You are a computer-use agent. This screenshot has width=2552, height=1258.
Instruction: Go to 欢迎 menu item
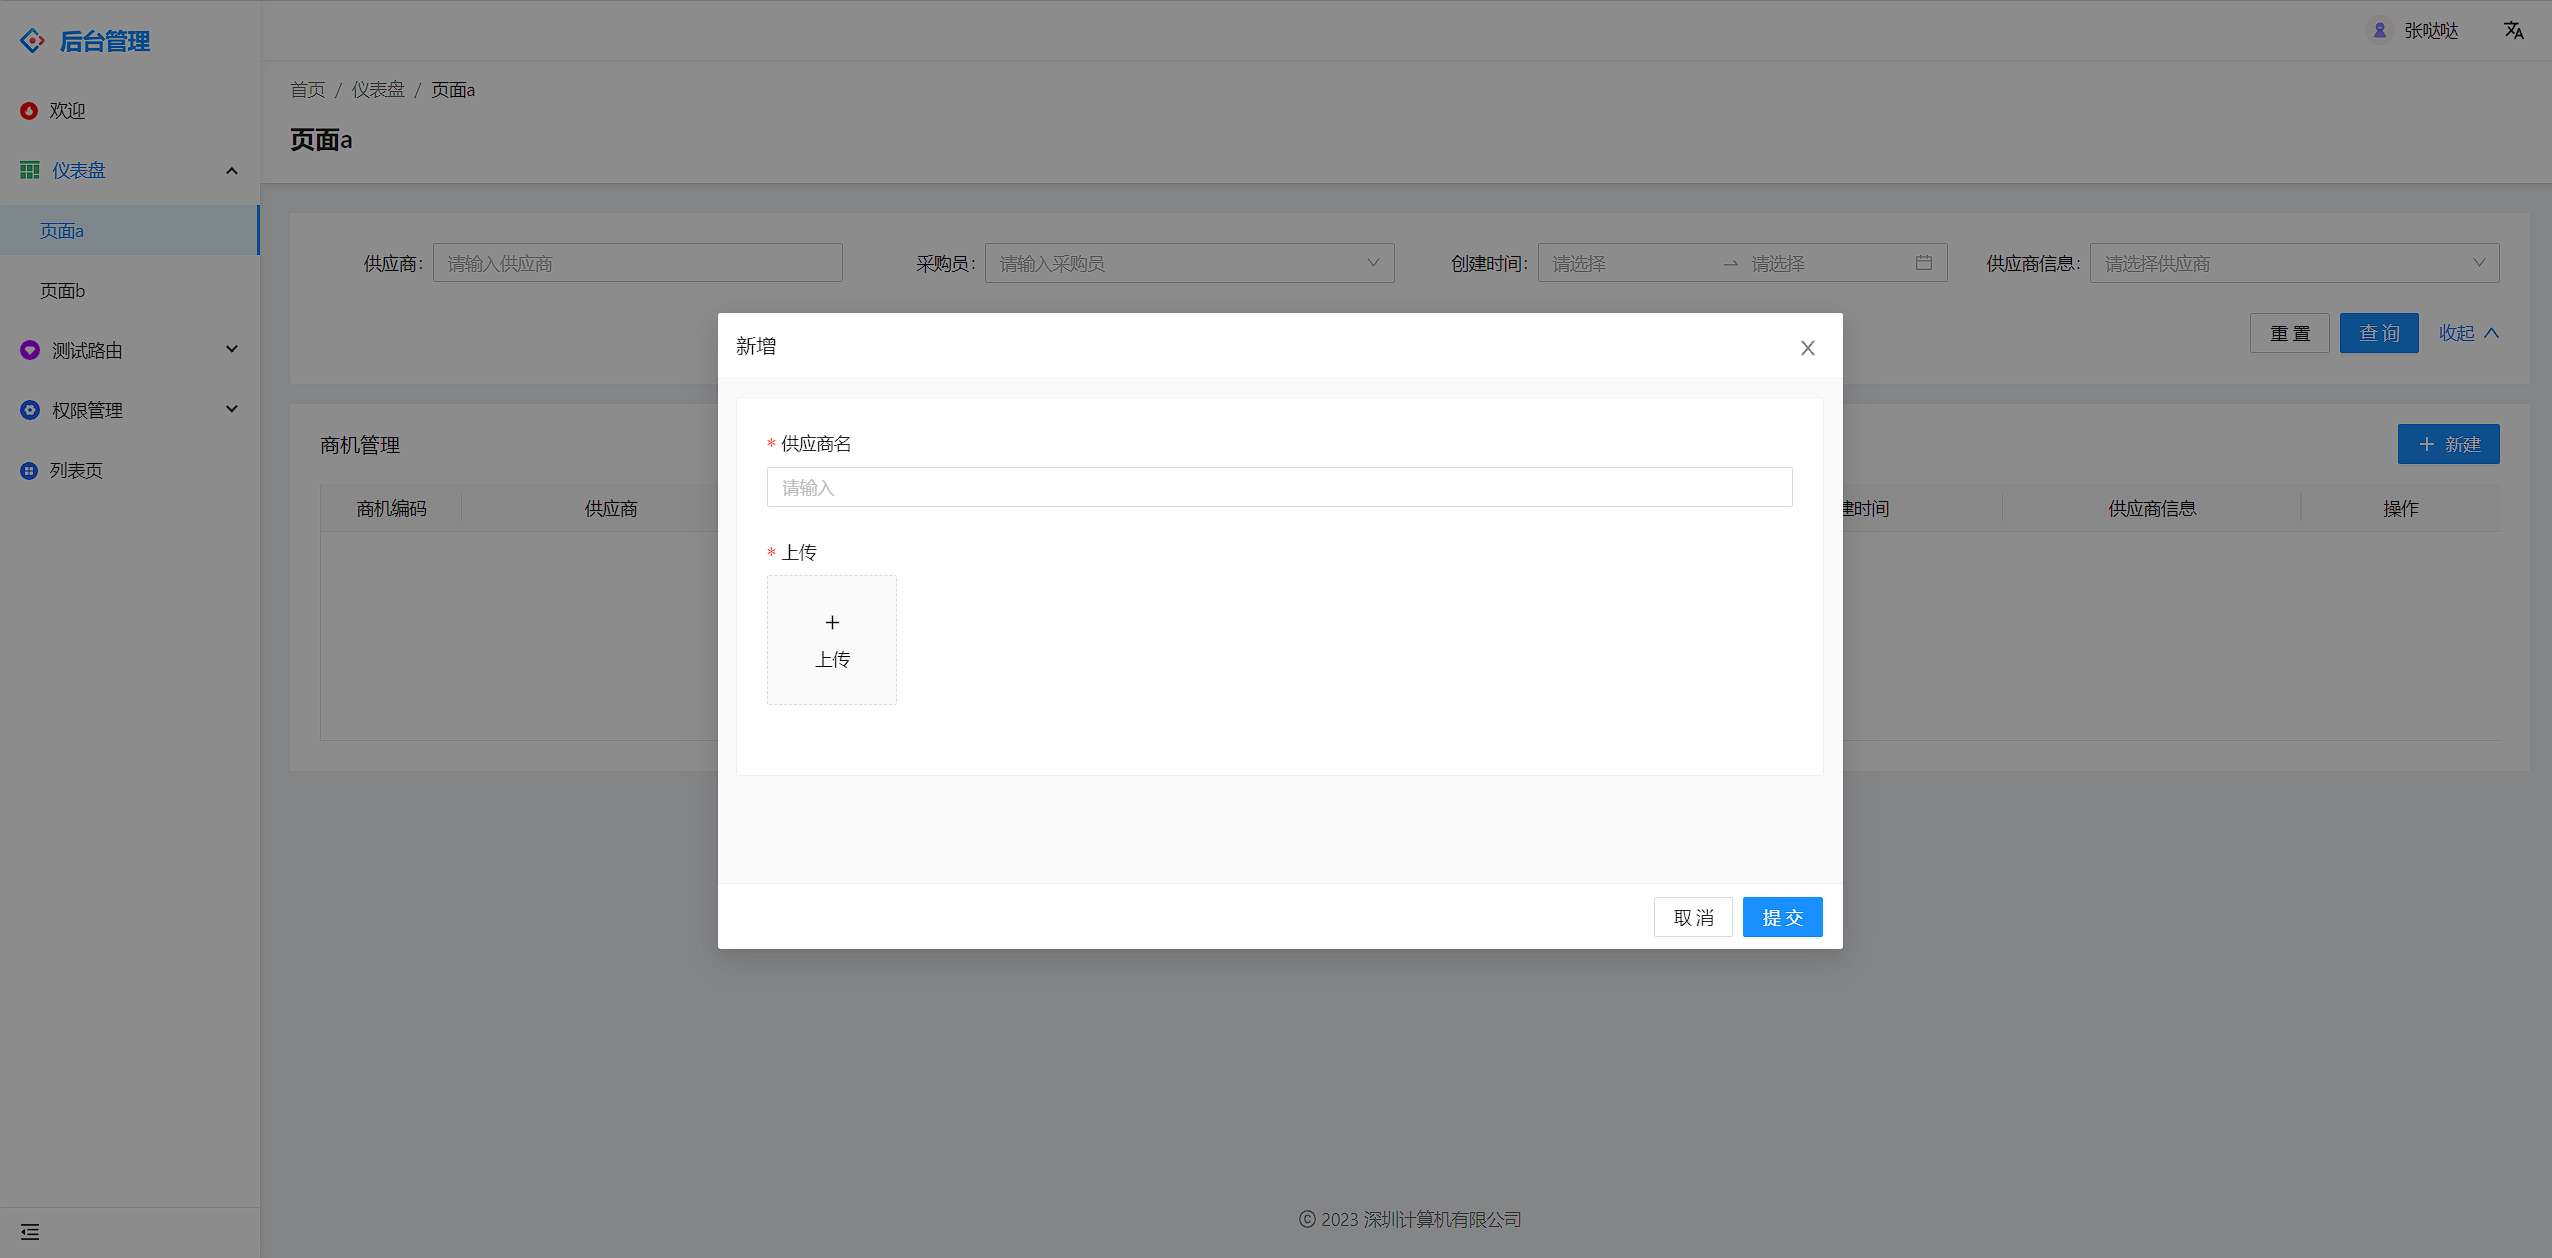[130, 111]
